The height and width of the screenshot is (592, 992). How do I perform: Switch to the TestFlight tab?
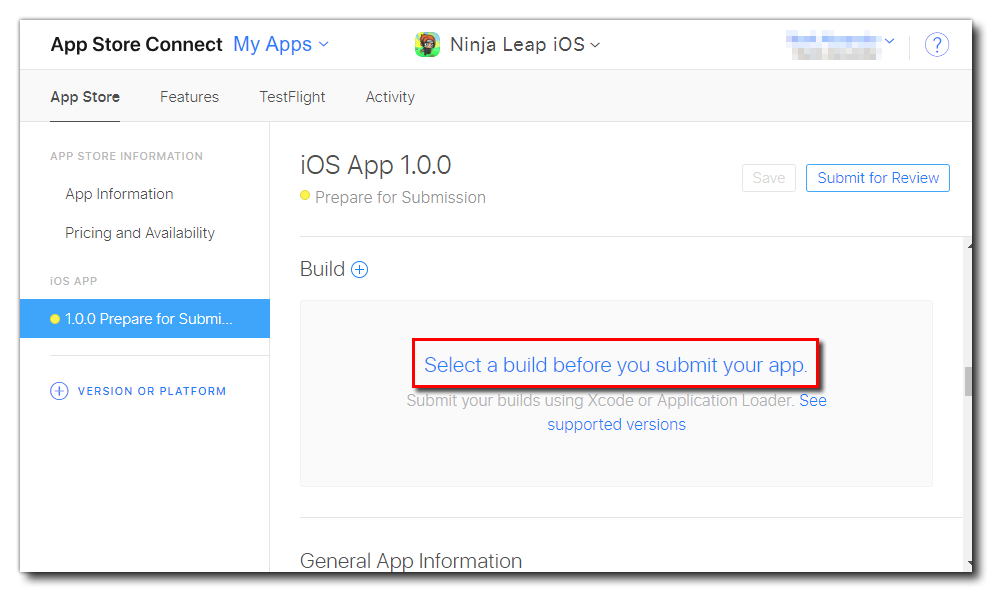click(x=292, y=97)
